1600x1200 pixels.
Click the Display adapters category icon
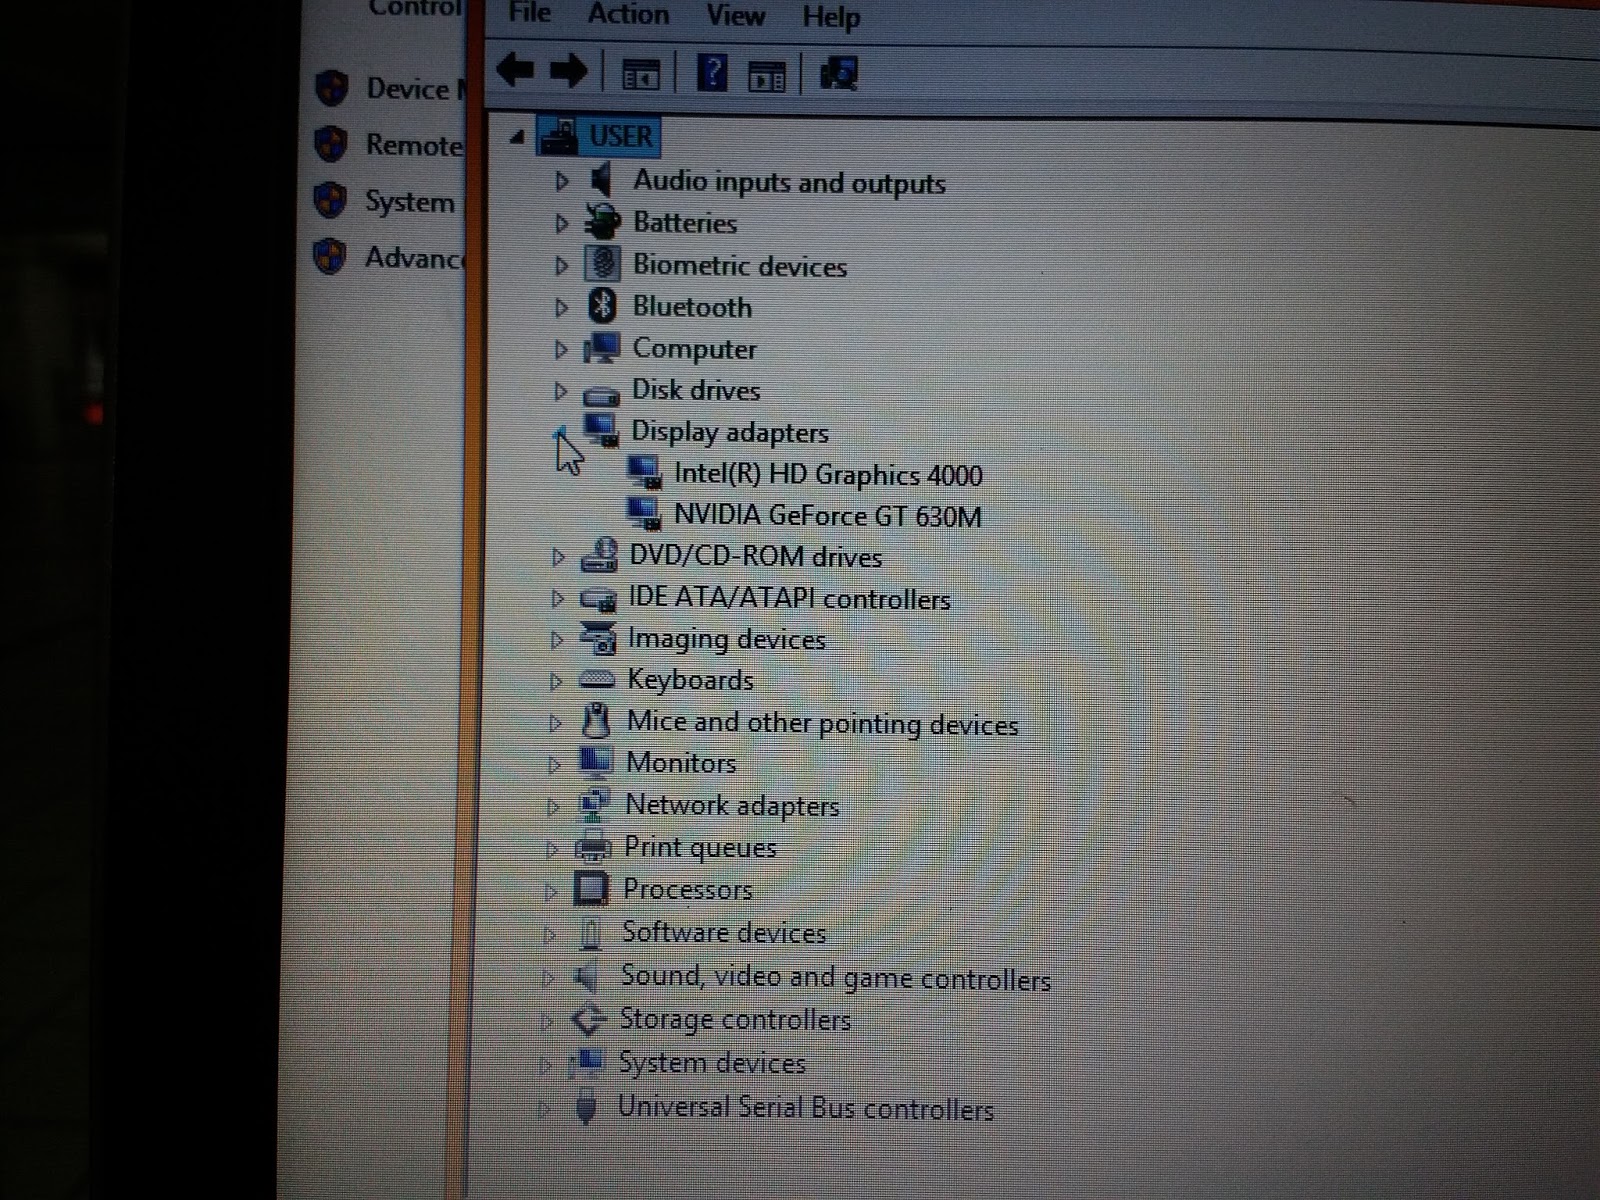601,430
